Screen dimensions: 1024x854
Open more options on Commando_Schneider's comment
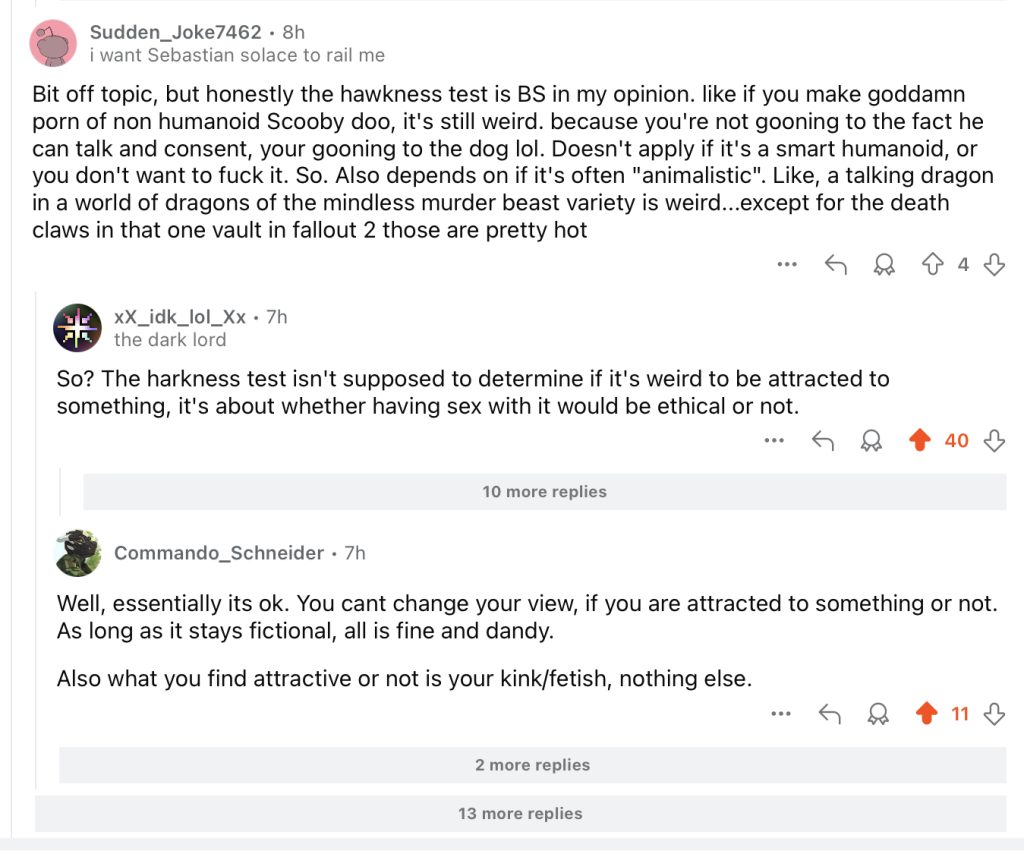tap(781, 714)
